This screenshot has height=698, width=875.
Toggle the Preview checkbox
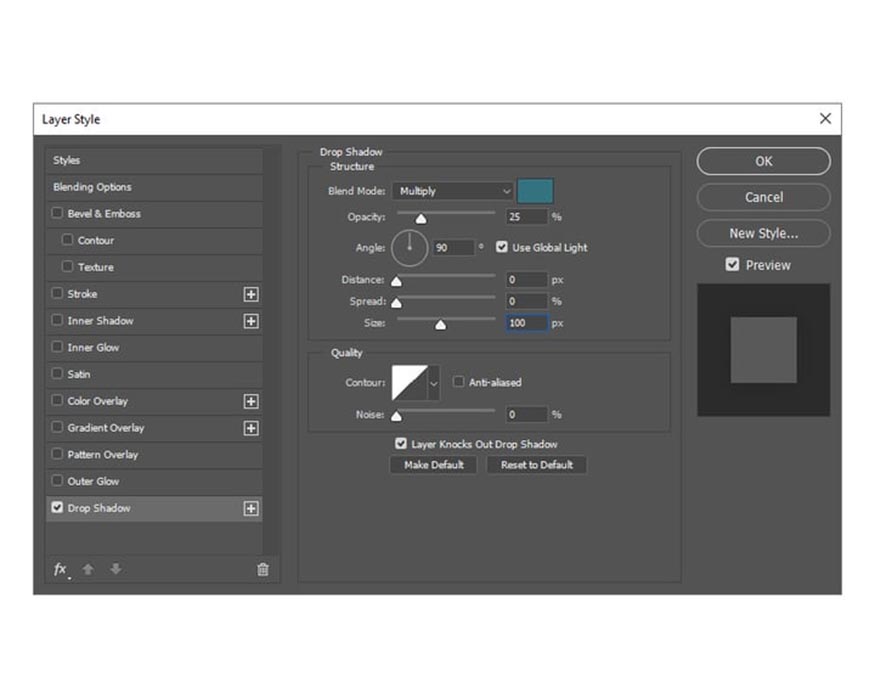click(x=733, y=265)
